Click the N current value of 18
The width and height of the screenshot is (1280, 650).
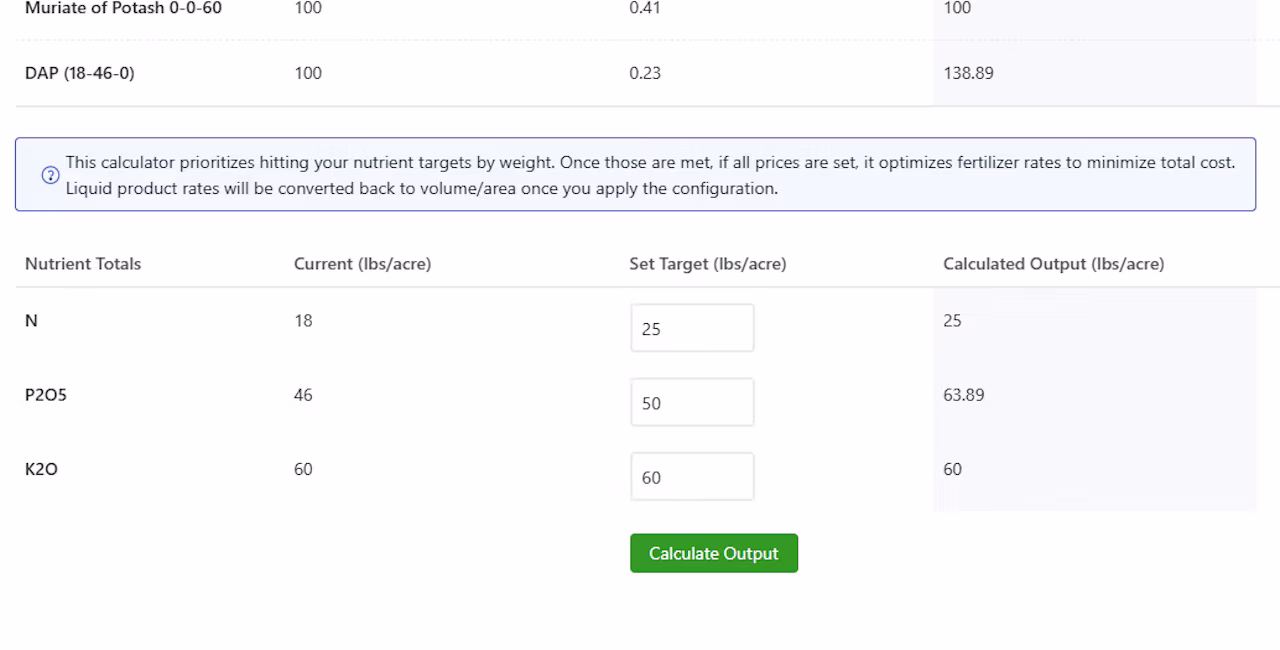tap(303, 321)
